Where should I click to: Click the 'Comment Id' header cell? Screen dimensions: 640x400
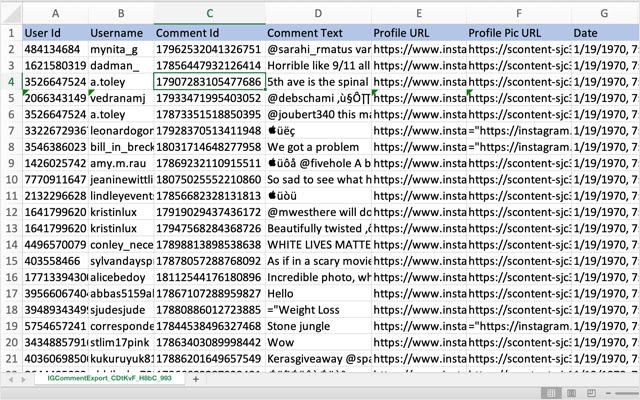coord(210,33)
